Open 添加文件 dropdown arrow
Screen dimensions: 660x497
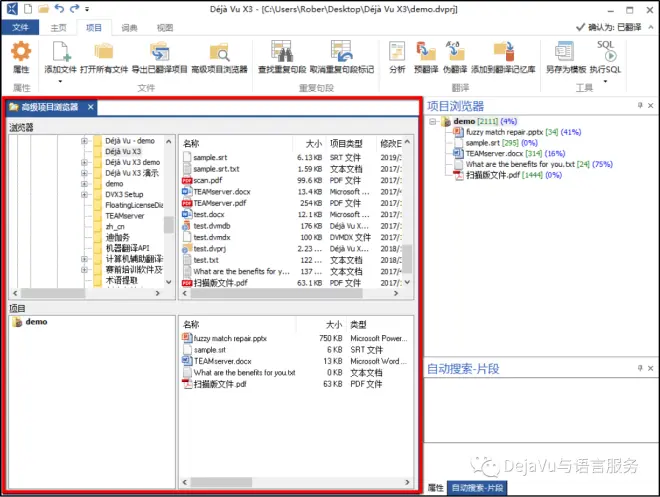pos(60,81)
